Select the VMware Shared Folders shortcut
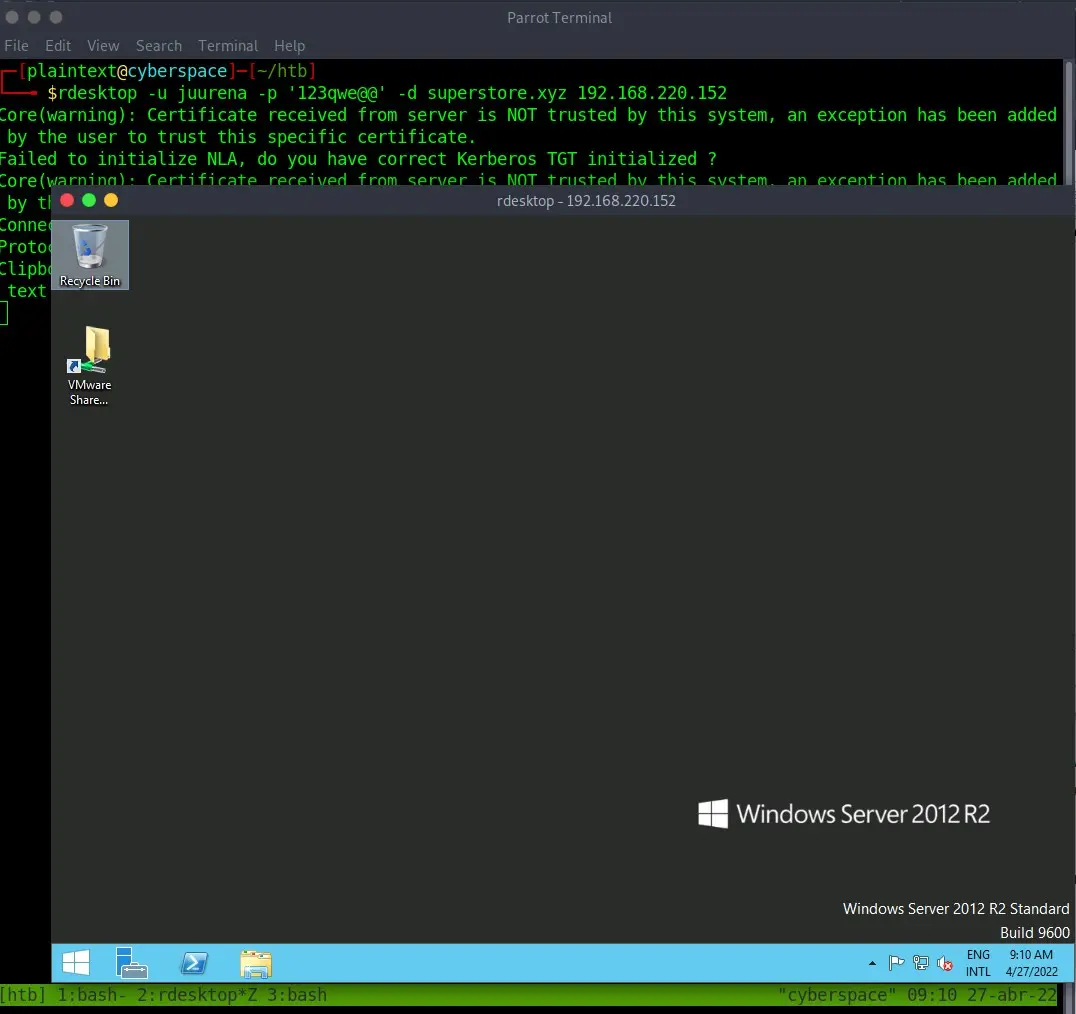 [x=89, y=366]
